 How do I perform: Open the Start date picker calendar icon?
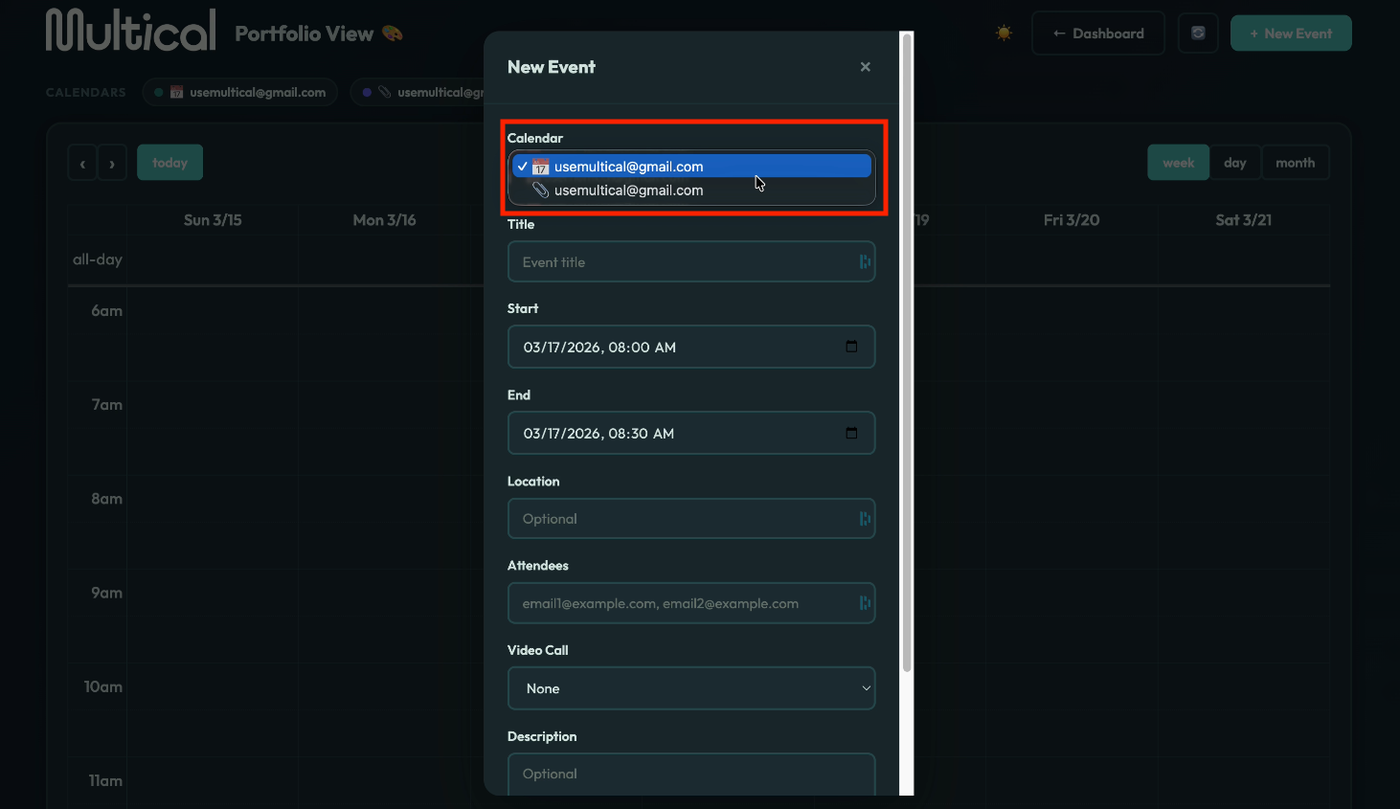pyautogui.click(x=852, y=347)
